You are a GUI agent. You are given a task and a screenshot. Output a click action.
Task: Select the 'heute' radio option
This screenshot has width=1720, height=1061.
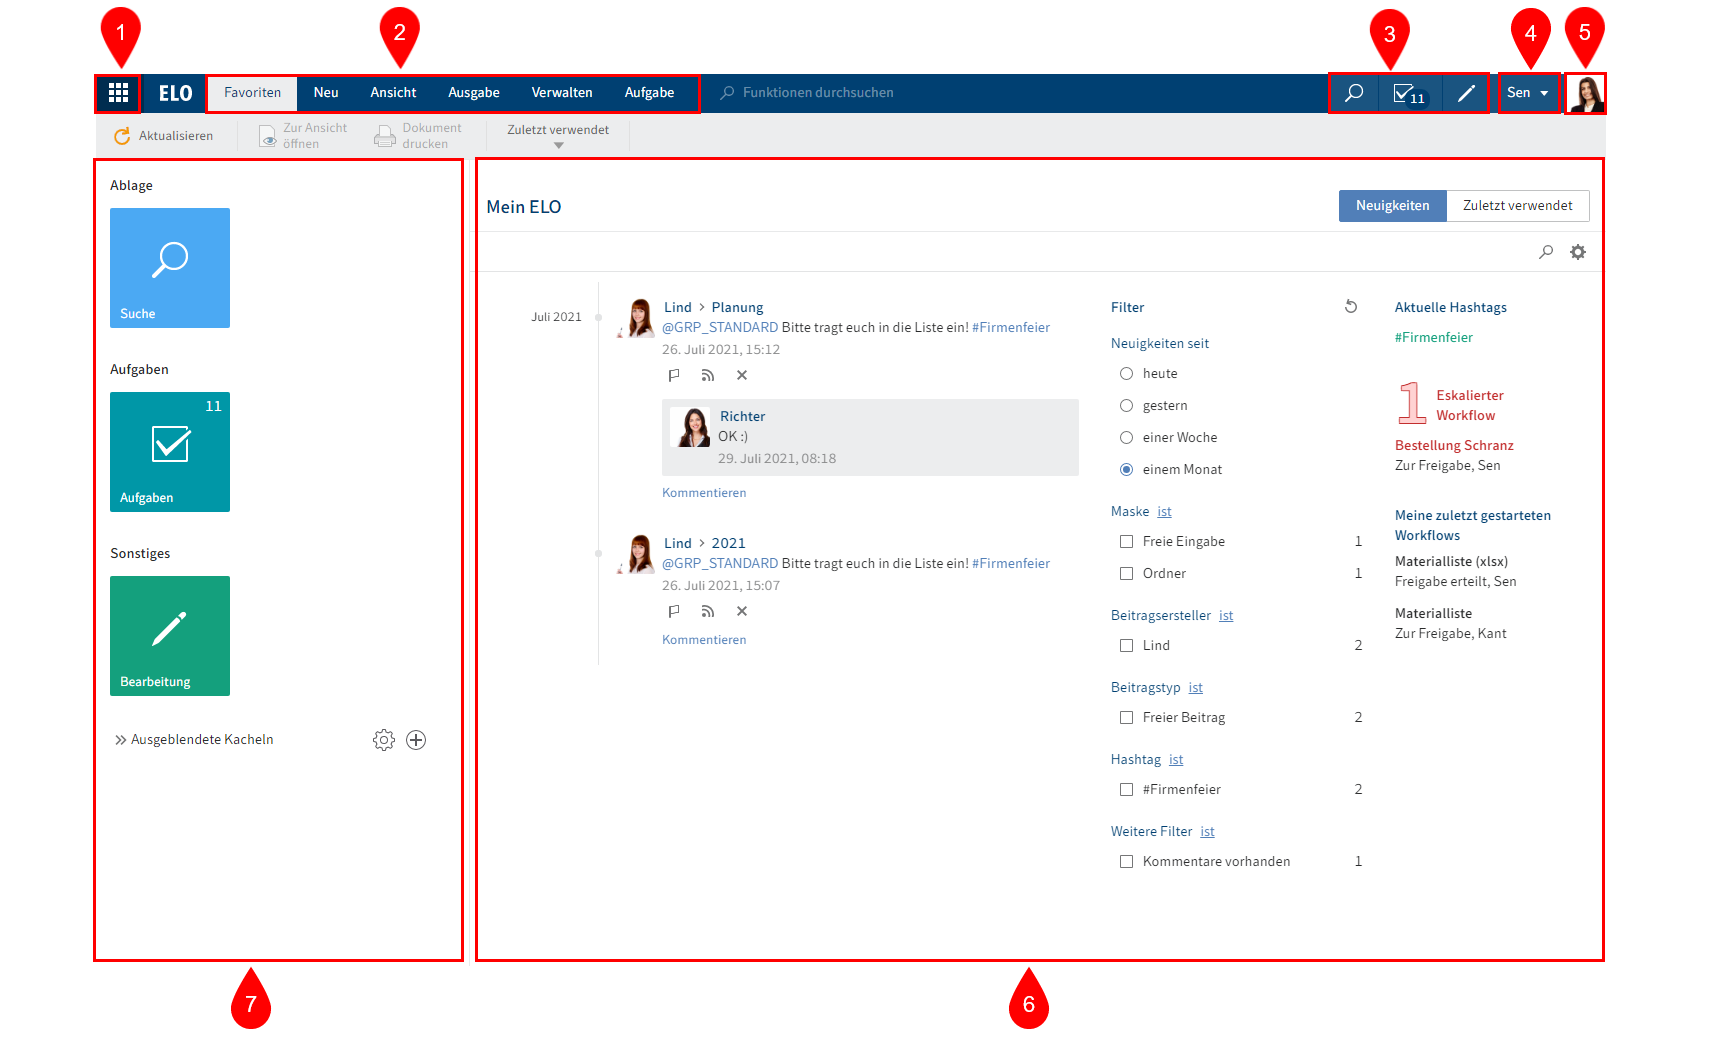click(1126, 373)
